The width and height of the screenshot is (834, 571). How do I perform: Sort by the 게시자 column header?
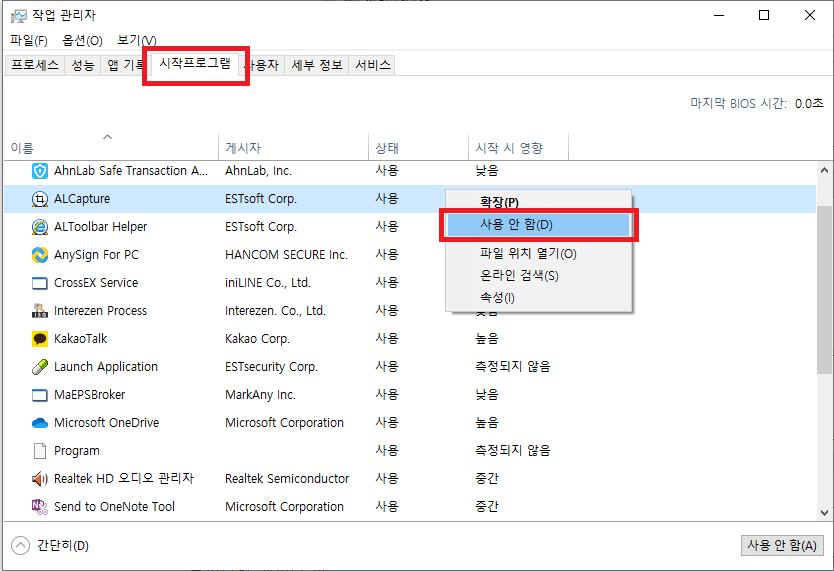click(293, 148)
